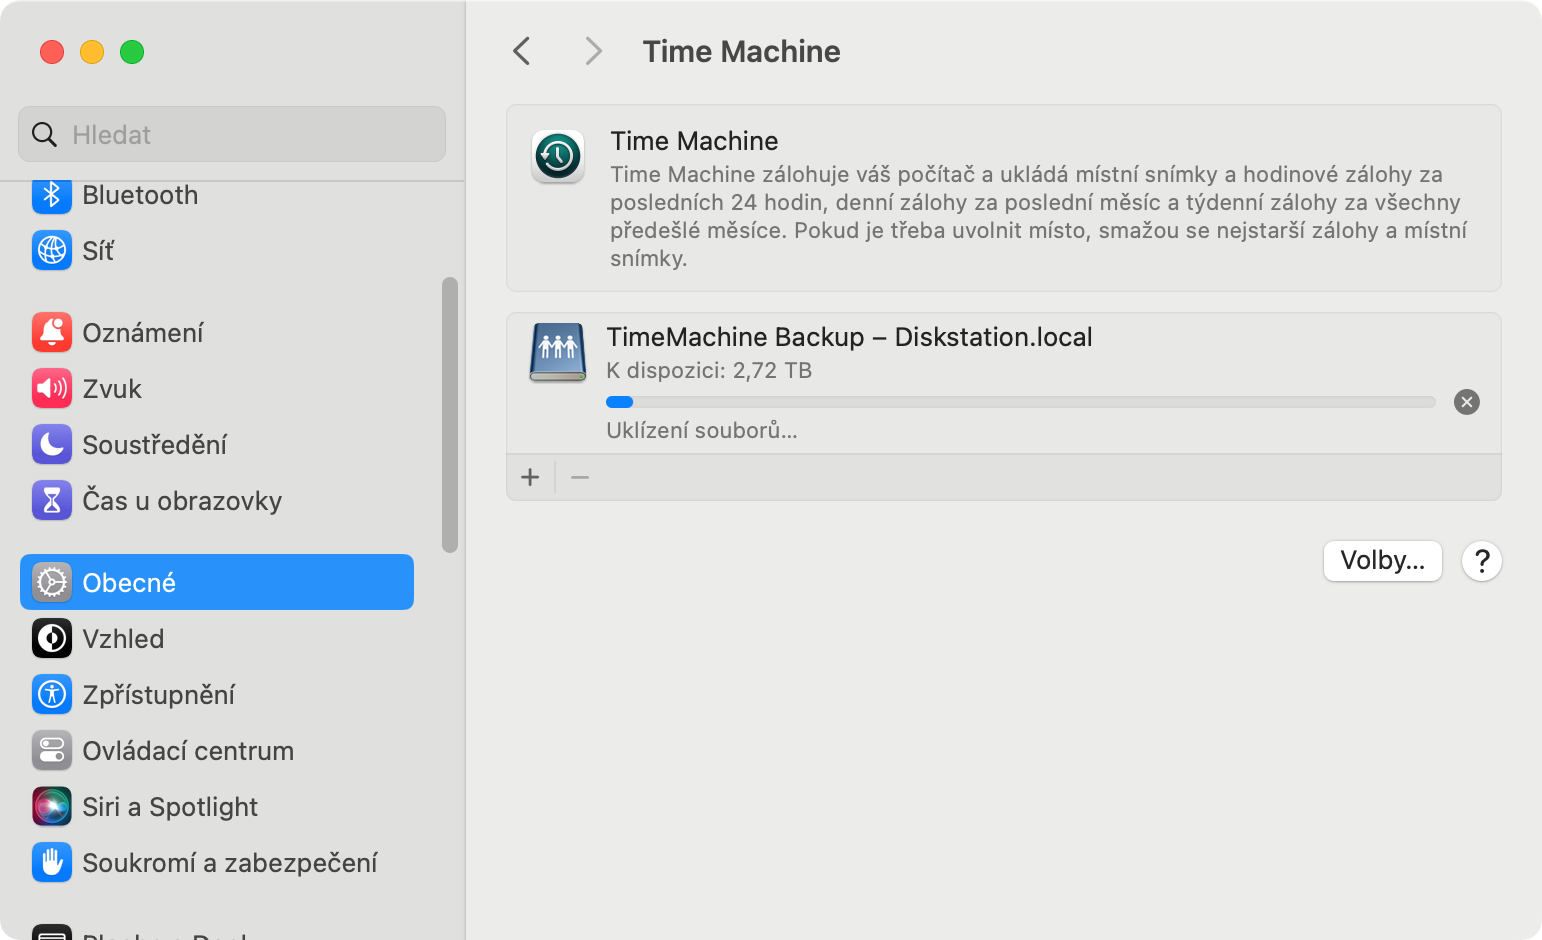This screenshot has width=1542, height=940.
Task: Click the K dispozici: 2,72 TB text
Action: tap(709, 370)
